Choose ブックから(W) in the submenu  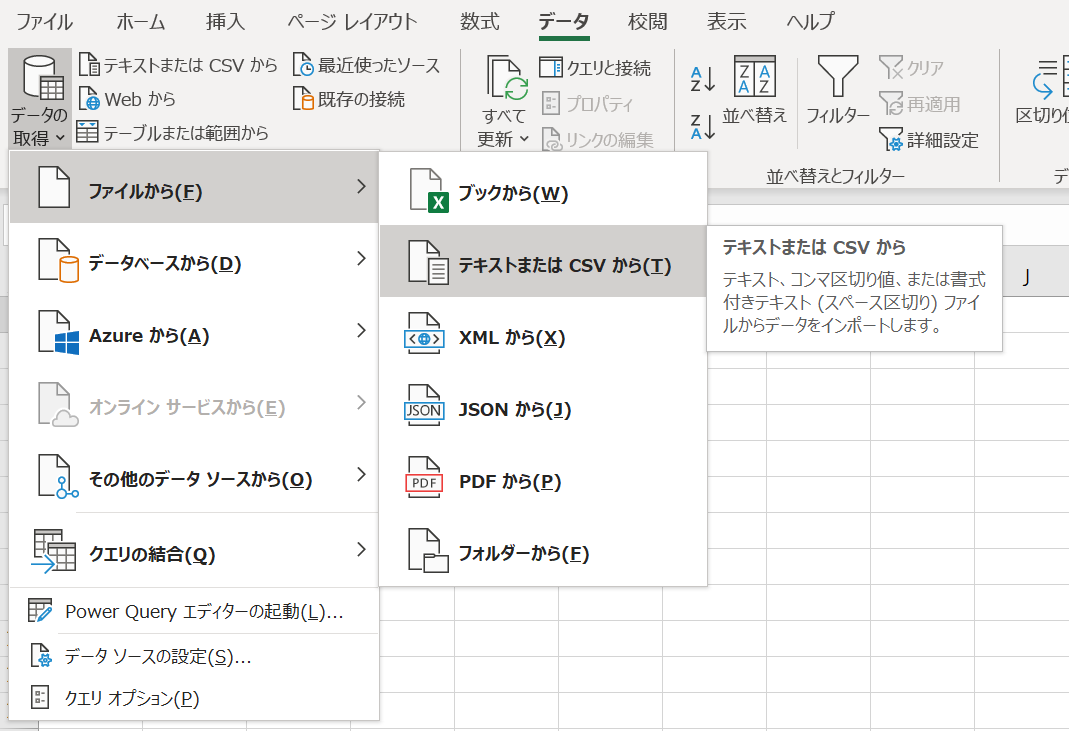pyautogui.click(x=543, y=190)
